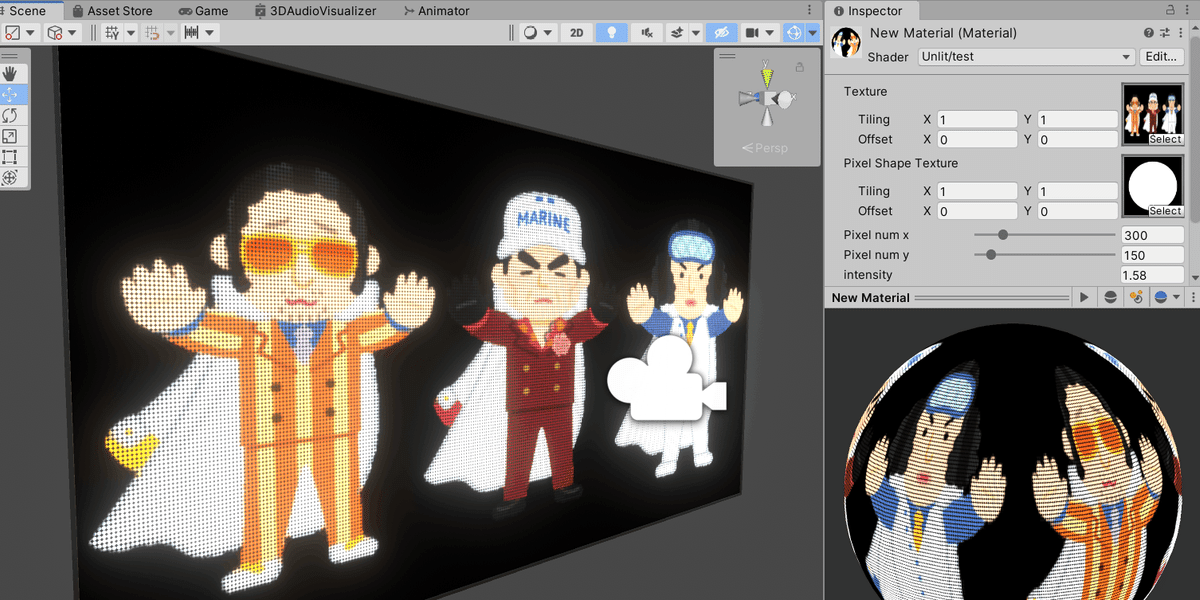Viewport: 1200px width, 600px height.
Task: Select the Rect transform tool
Action: pos(10,157)
